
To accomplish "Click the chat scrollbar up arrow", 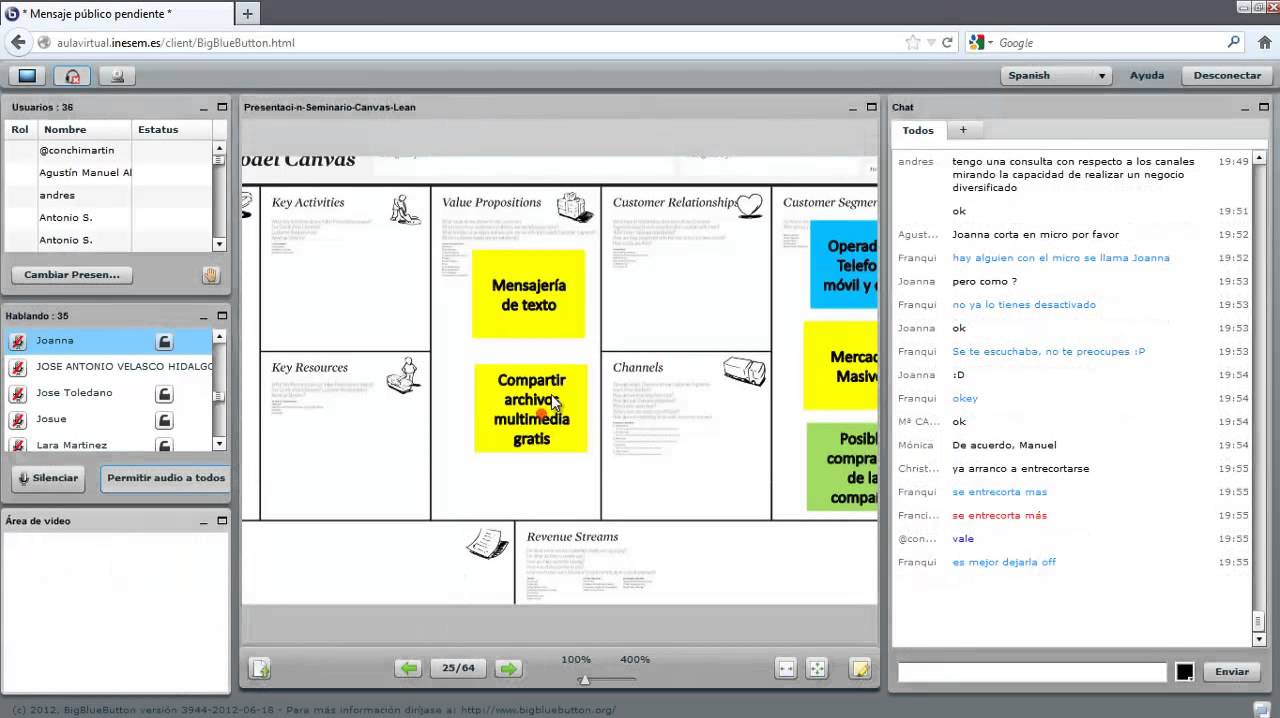I will pyautogui.click(x=1259, y=157).
